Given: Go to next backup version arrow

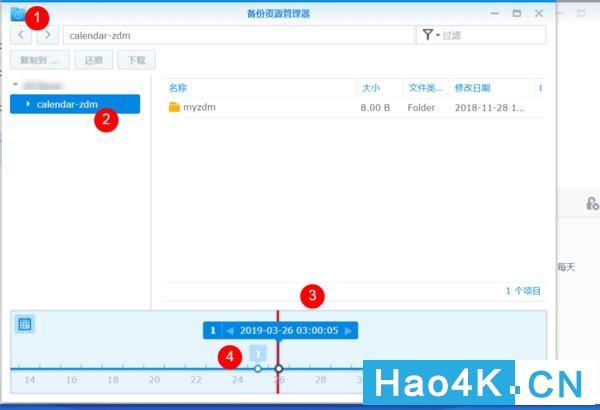Looking at the screenshot, I should pyautogui.click(x=348, y=330).
